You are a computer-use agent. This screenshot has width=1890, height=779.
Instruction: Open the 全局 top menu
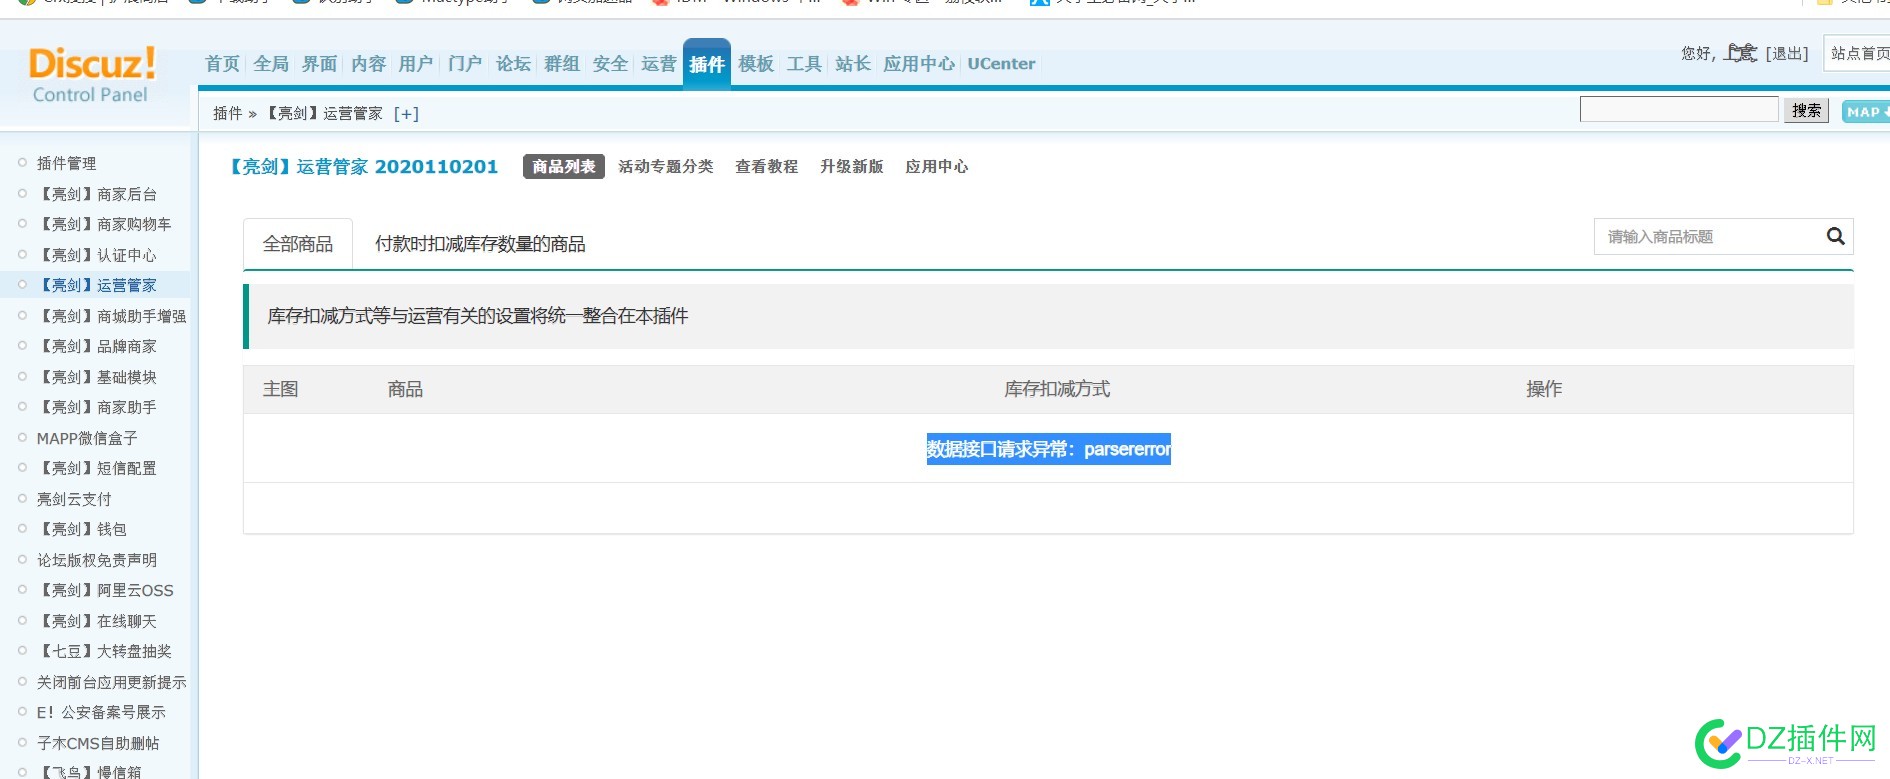(271, 64)
